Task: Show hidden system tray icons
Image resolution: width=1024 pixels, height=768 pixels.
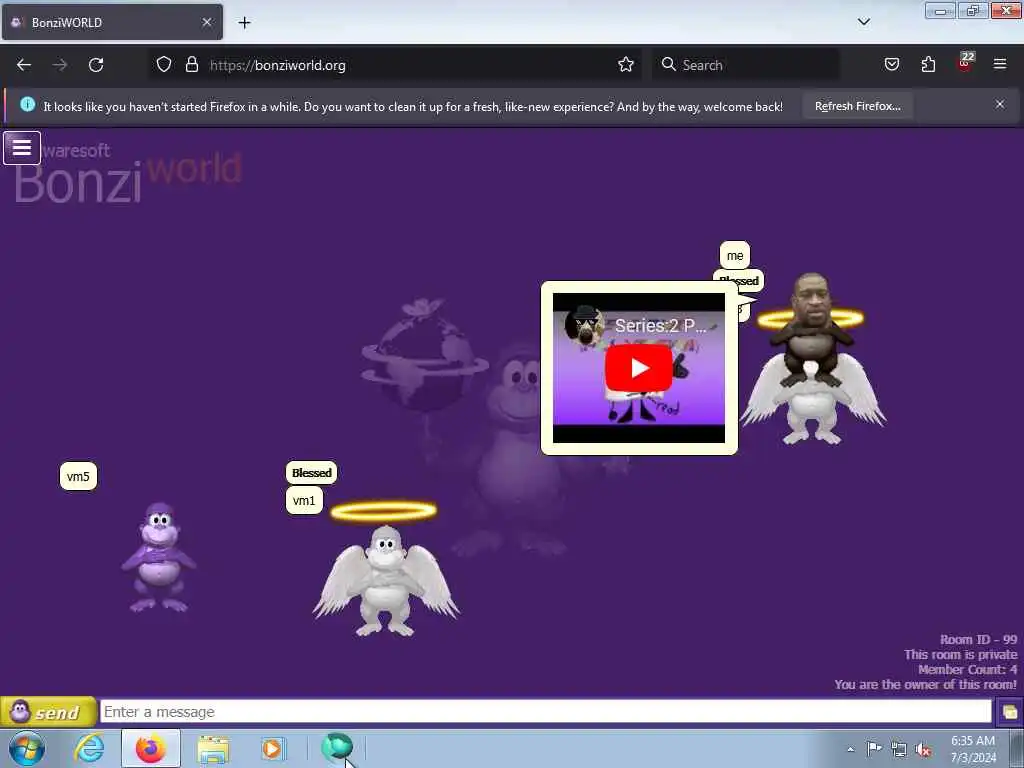Action: (x=850, y=749)
